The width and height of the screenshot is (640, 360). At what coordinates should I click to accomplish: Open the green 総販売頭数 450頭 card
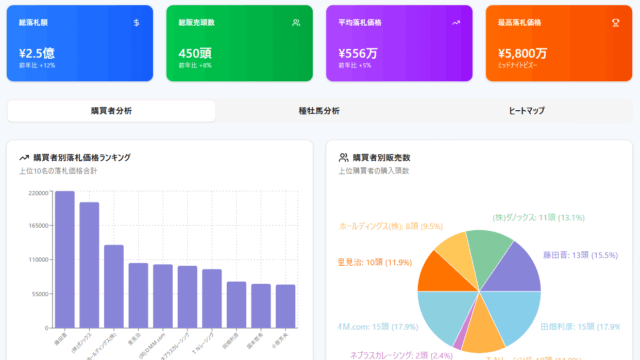coord(240,43)
